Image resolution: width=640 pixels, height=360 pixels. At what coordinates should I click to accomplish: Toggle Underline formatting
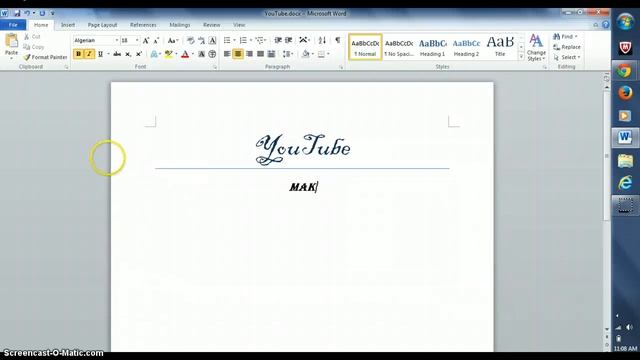point(100,54)
